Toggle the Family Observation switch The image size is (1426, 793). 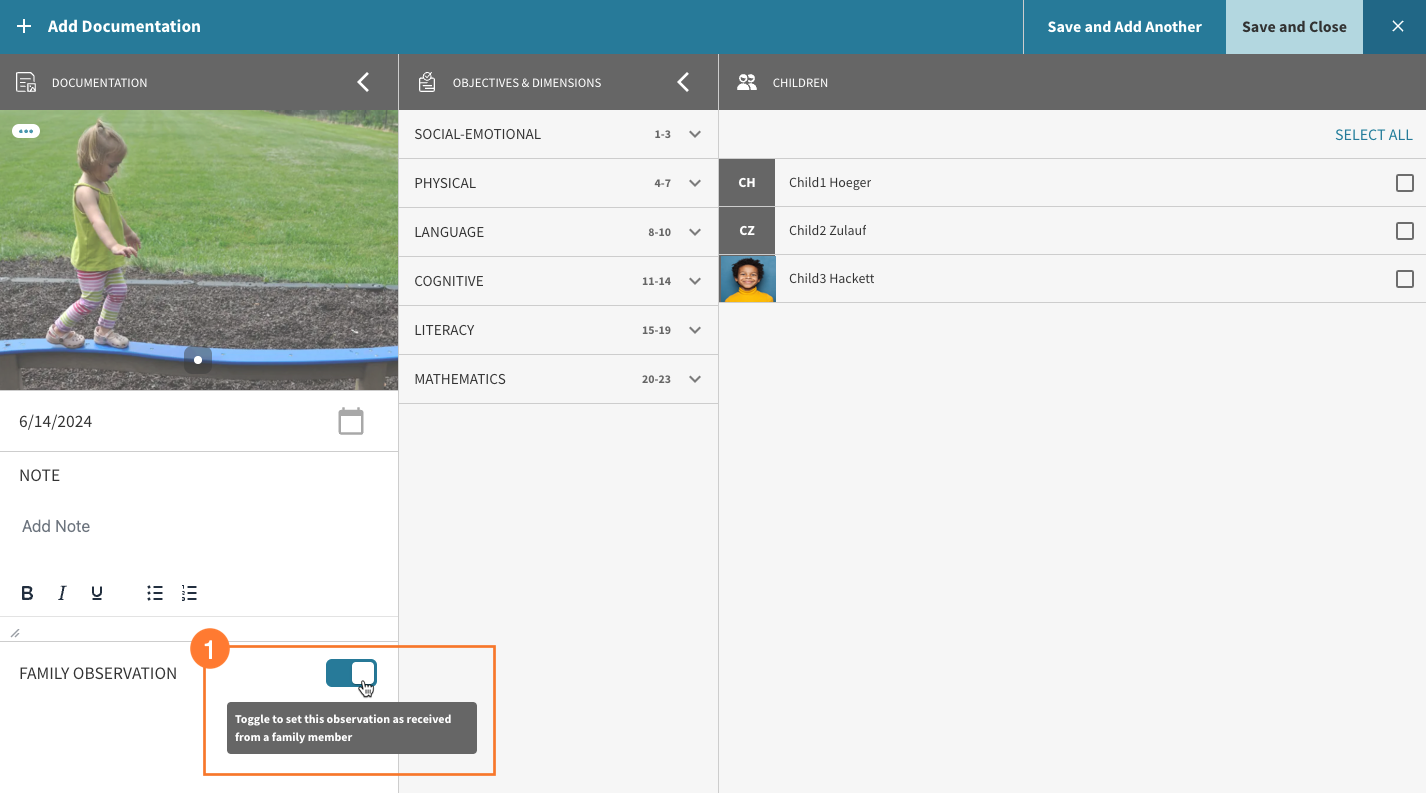pyautogui.click(x=351, y=673)
